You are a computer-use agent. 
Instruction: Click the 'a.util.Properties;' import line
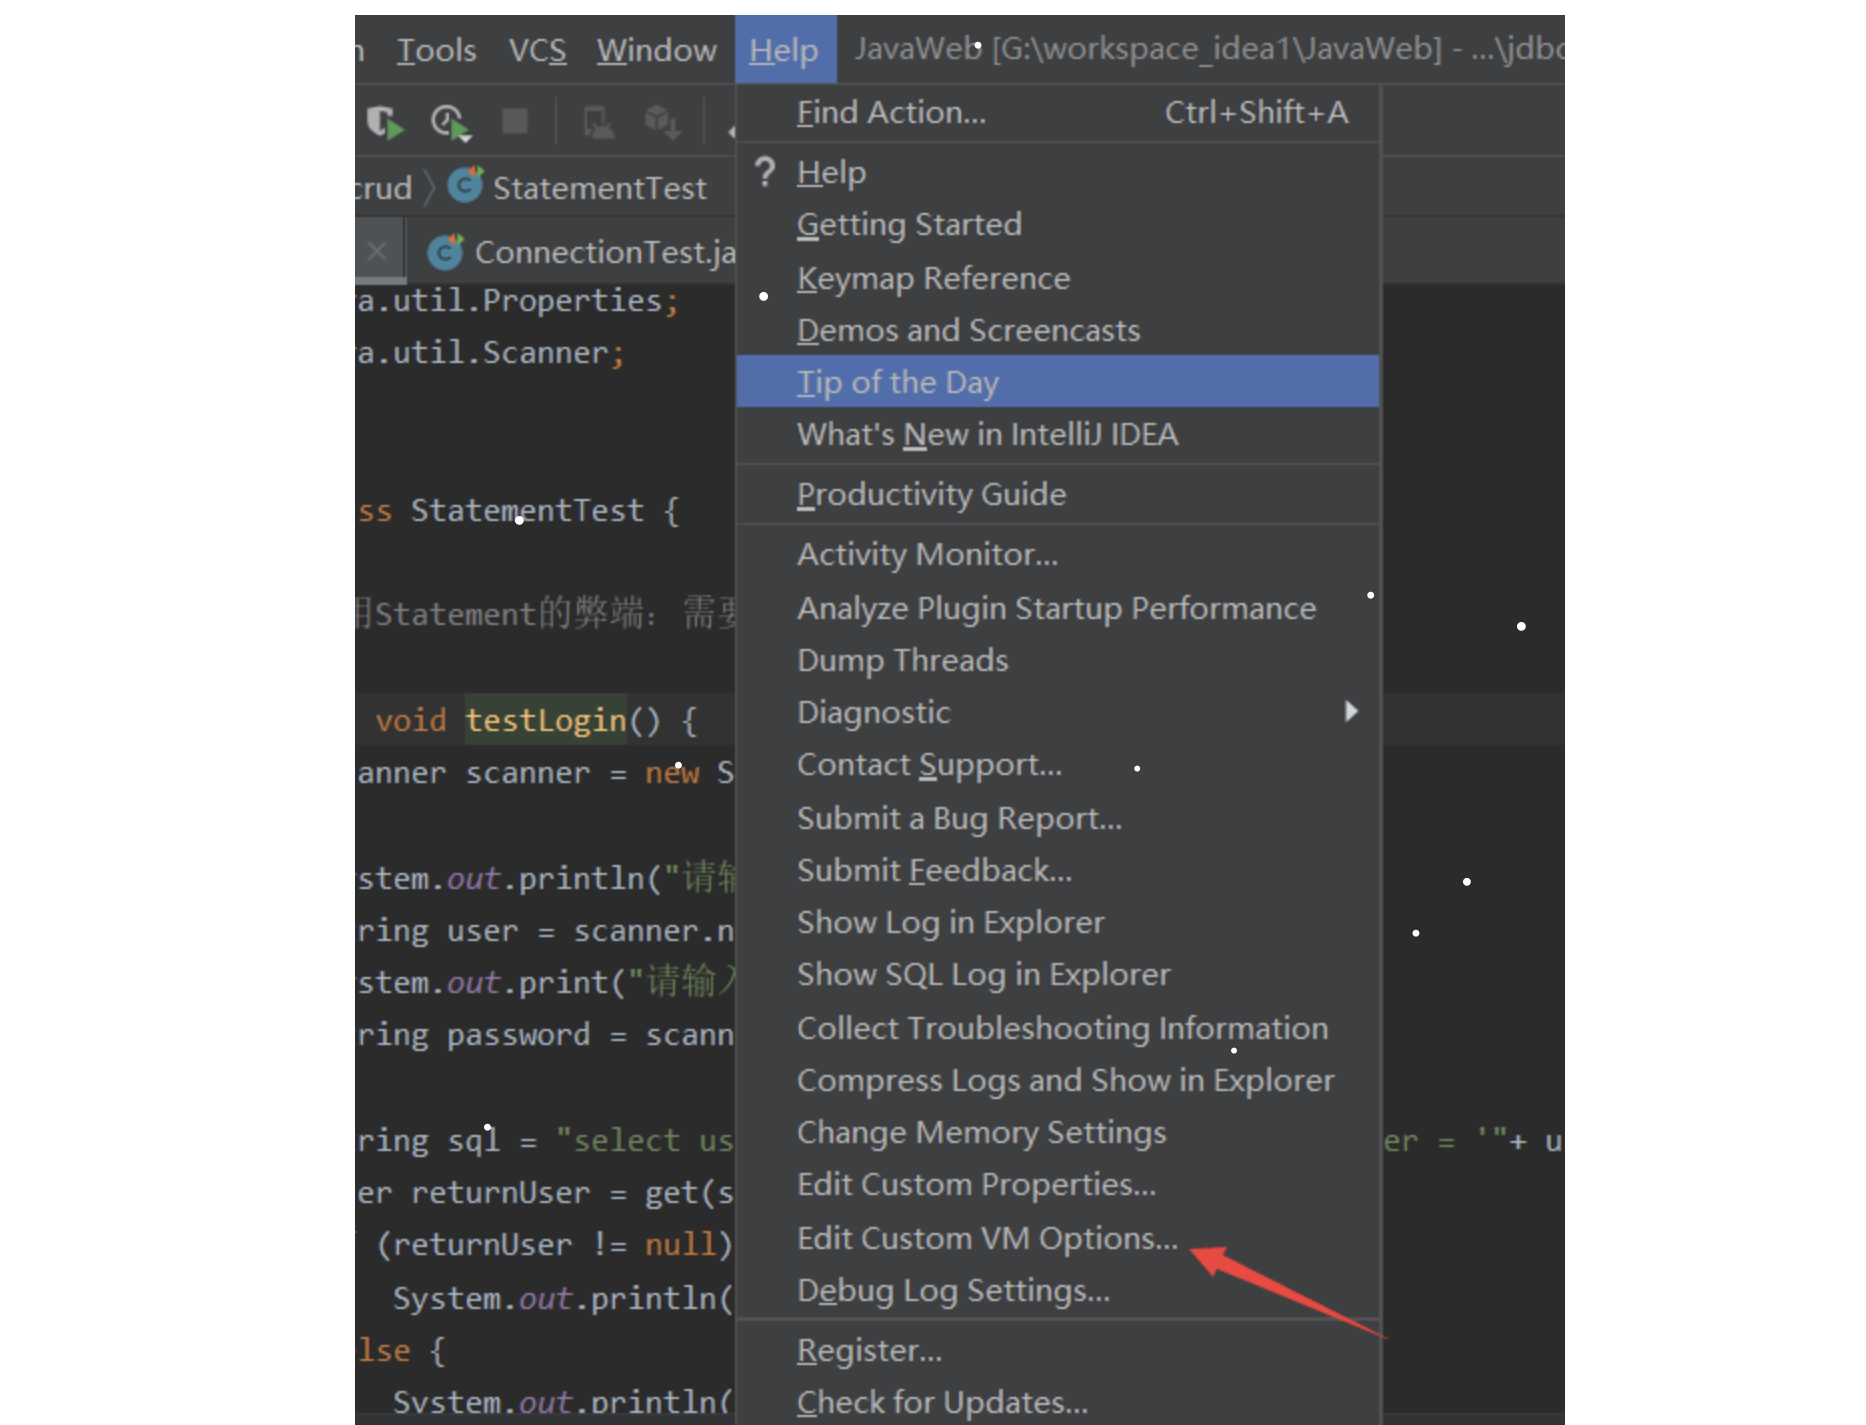point(518,300)
